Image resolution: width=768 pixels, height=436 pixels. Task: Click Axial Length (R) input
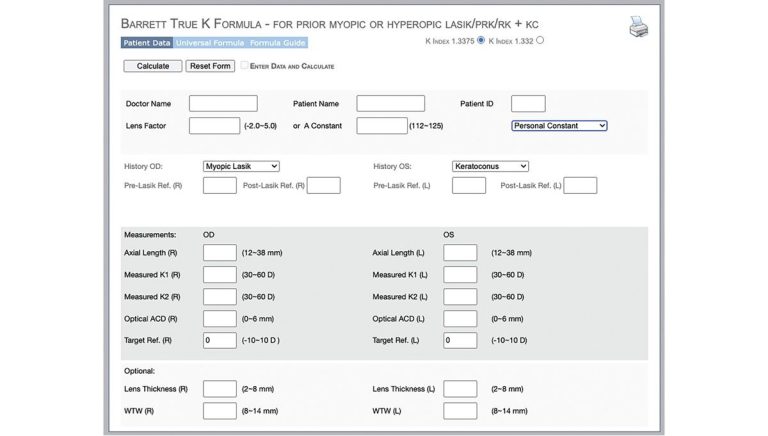[220, 252]
